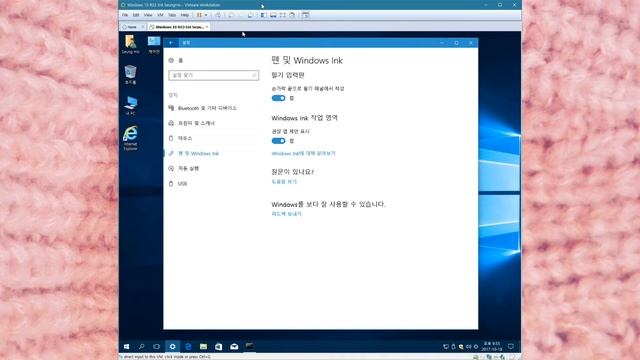Open the File menu in VMware Workstation
The image size is (640, 360).
pyautogui.click(x=125, y=15)
